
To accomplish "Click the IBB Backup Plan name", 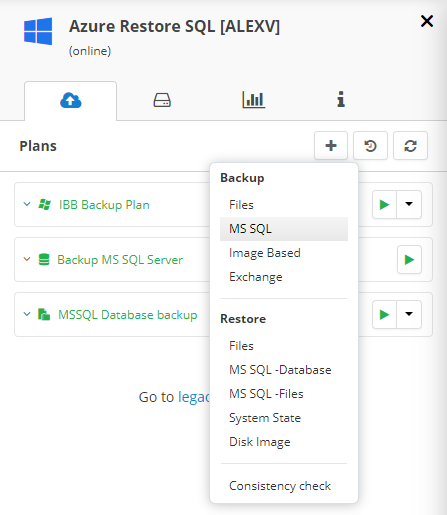I will pos(104,205).
